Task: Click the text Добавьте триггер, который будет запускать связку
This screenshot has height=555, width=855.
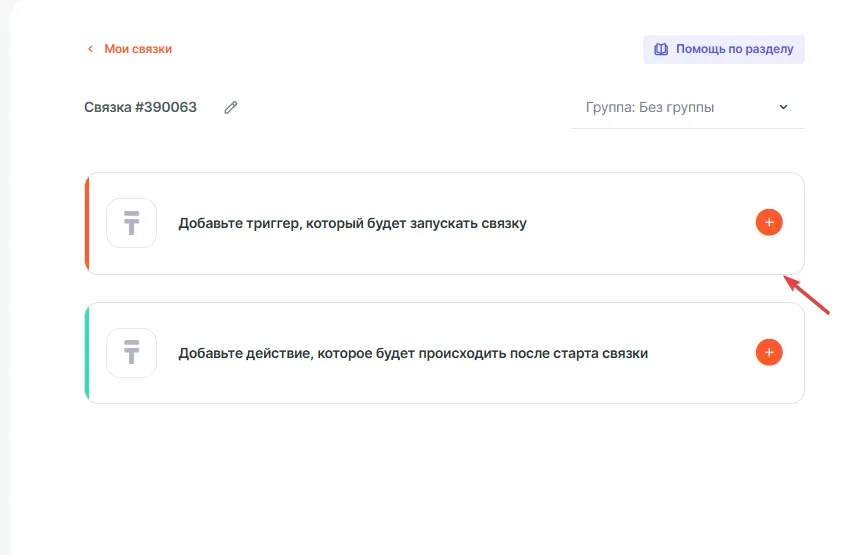Action: pyautogui.click(x=352, y=224)
